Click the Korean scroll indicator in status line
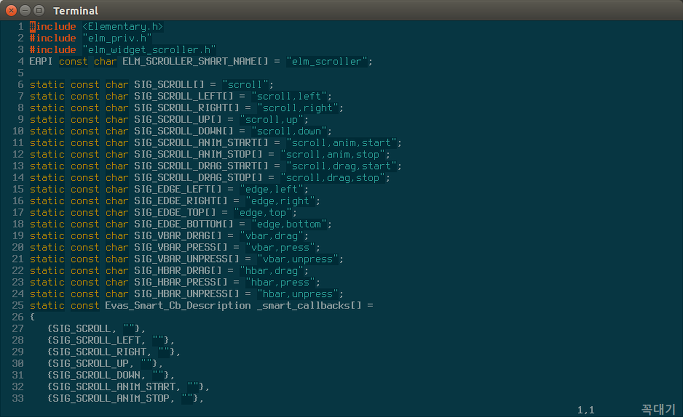The height and width of the screenshot is (417, 683). 658,410
